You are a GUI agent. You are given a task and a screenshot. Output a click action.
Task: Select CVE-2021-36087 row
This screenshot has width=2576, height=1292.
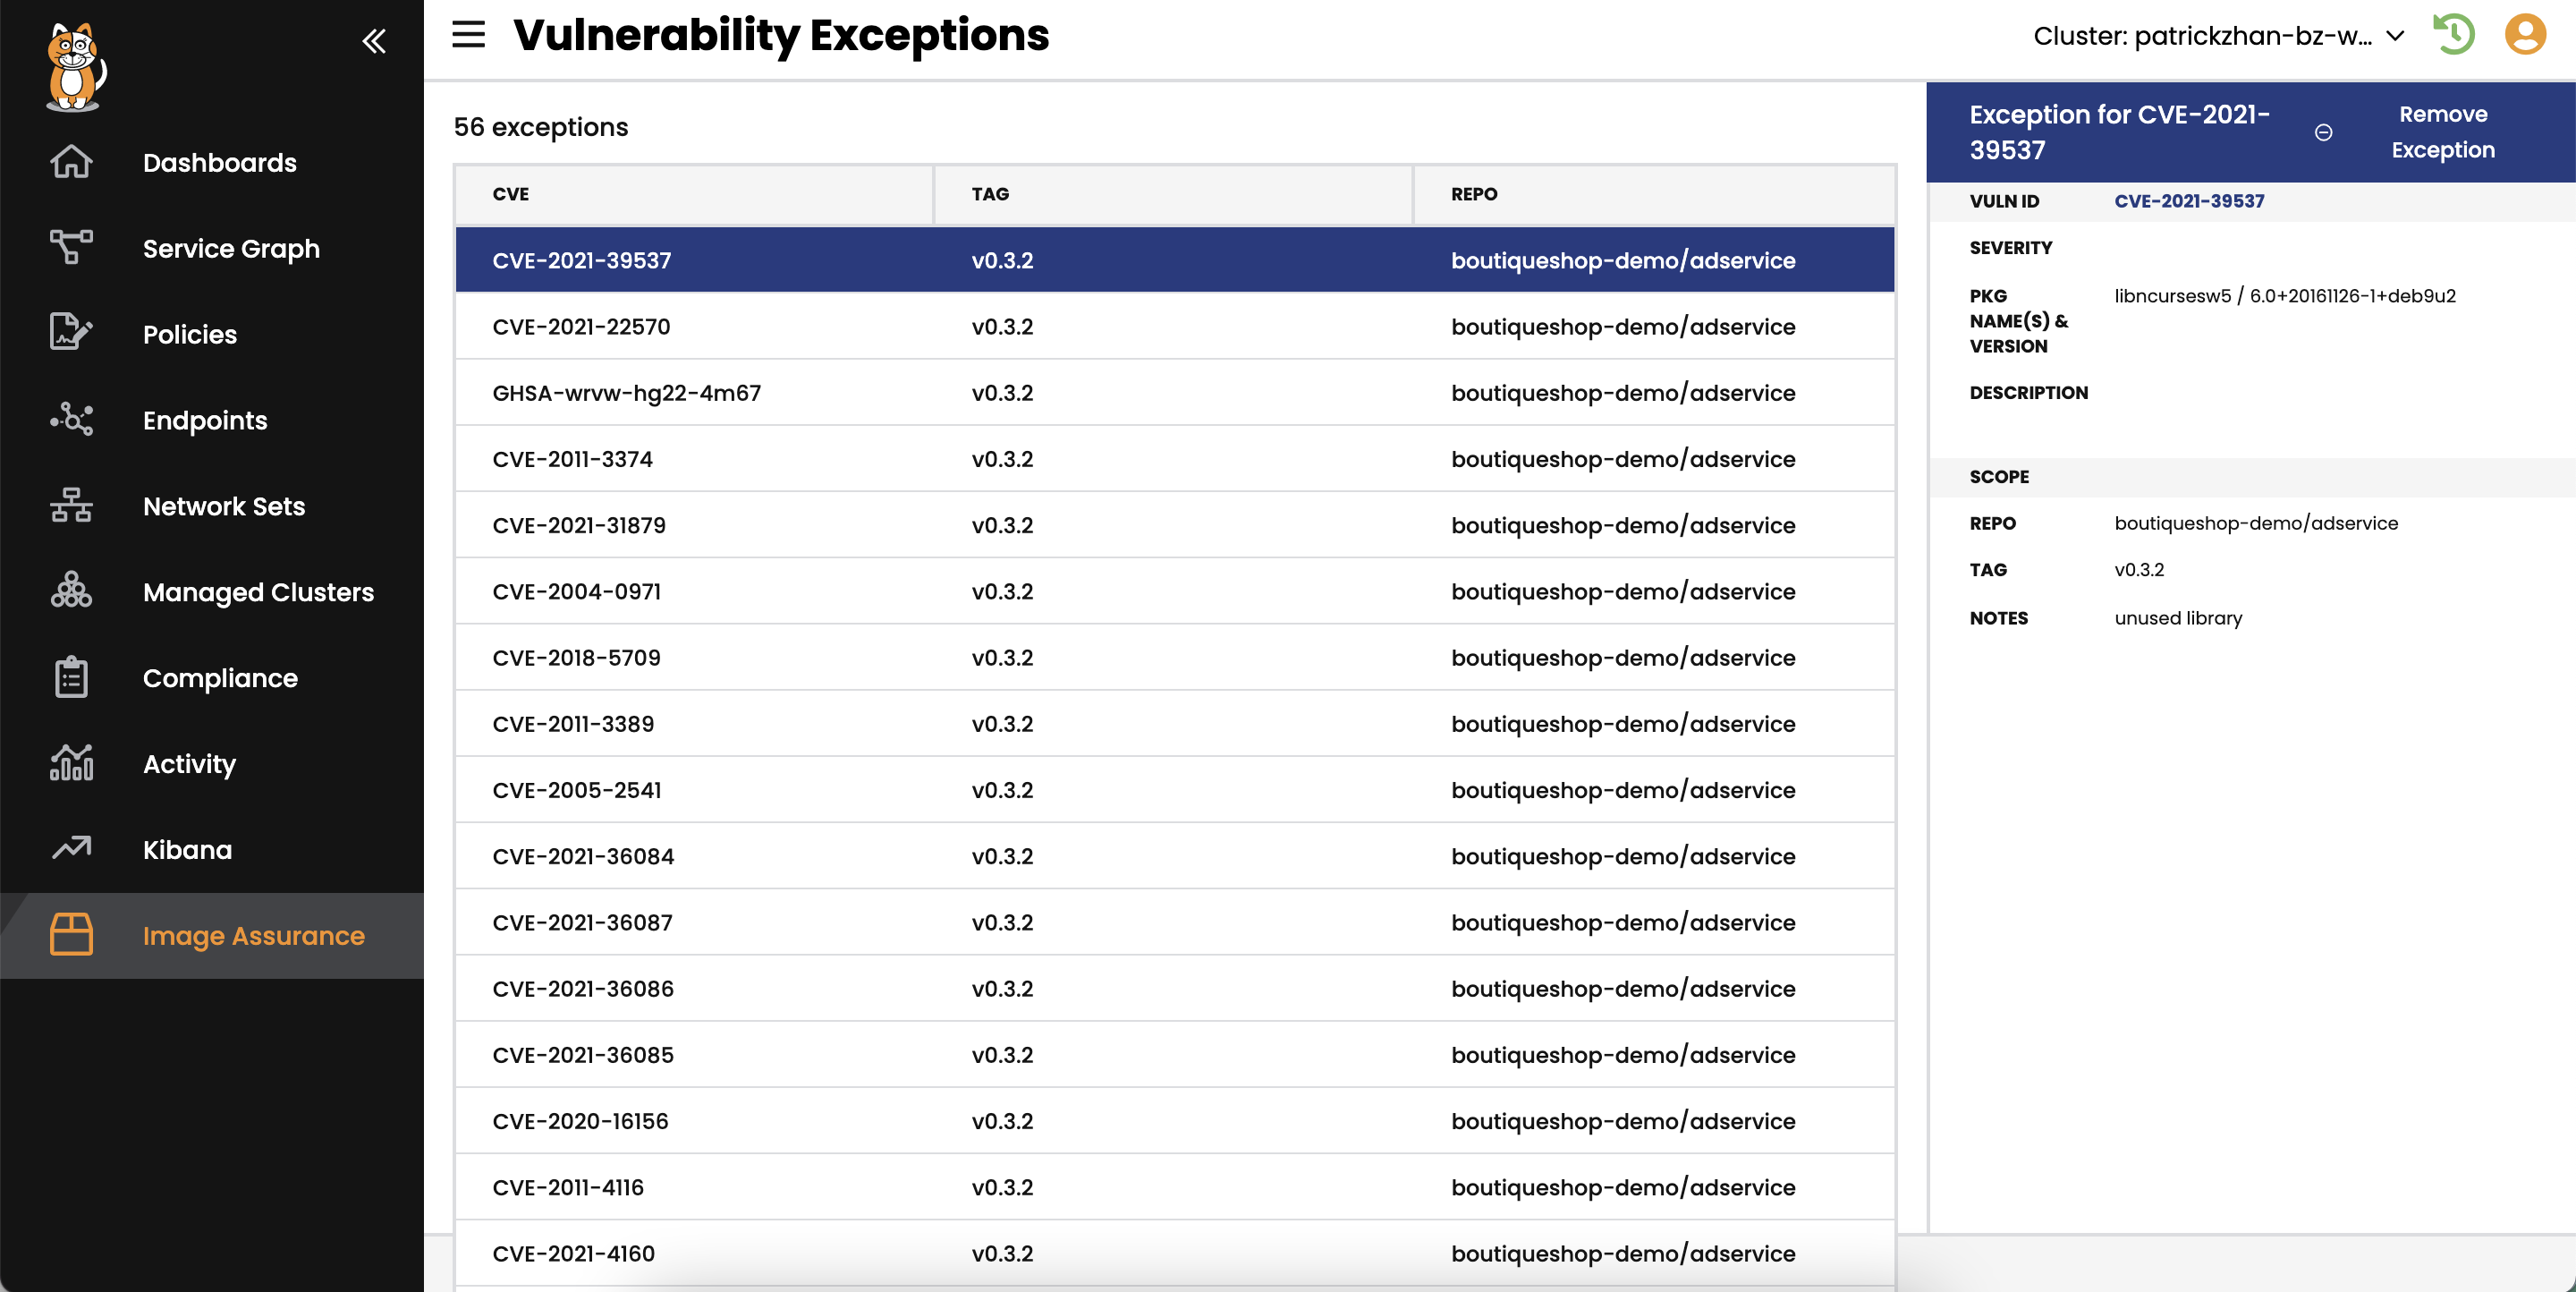[1174, 922]
